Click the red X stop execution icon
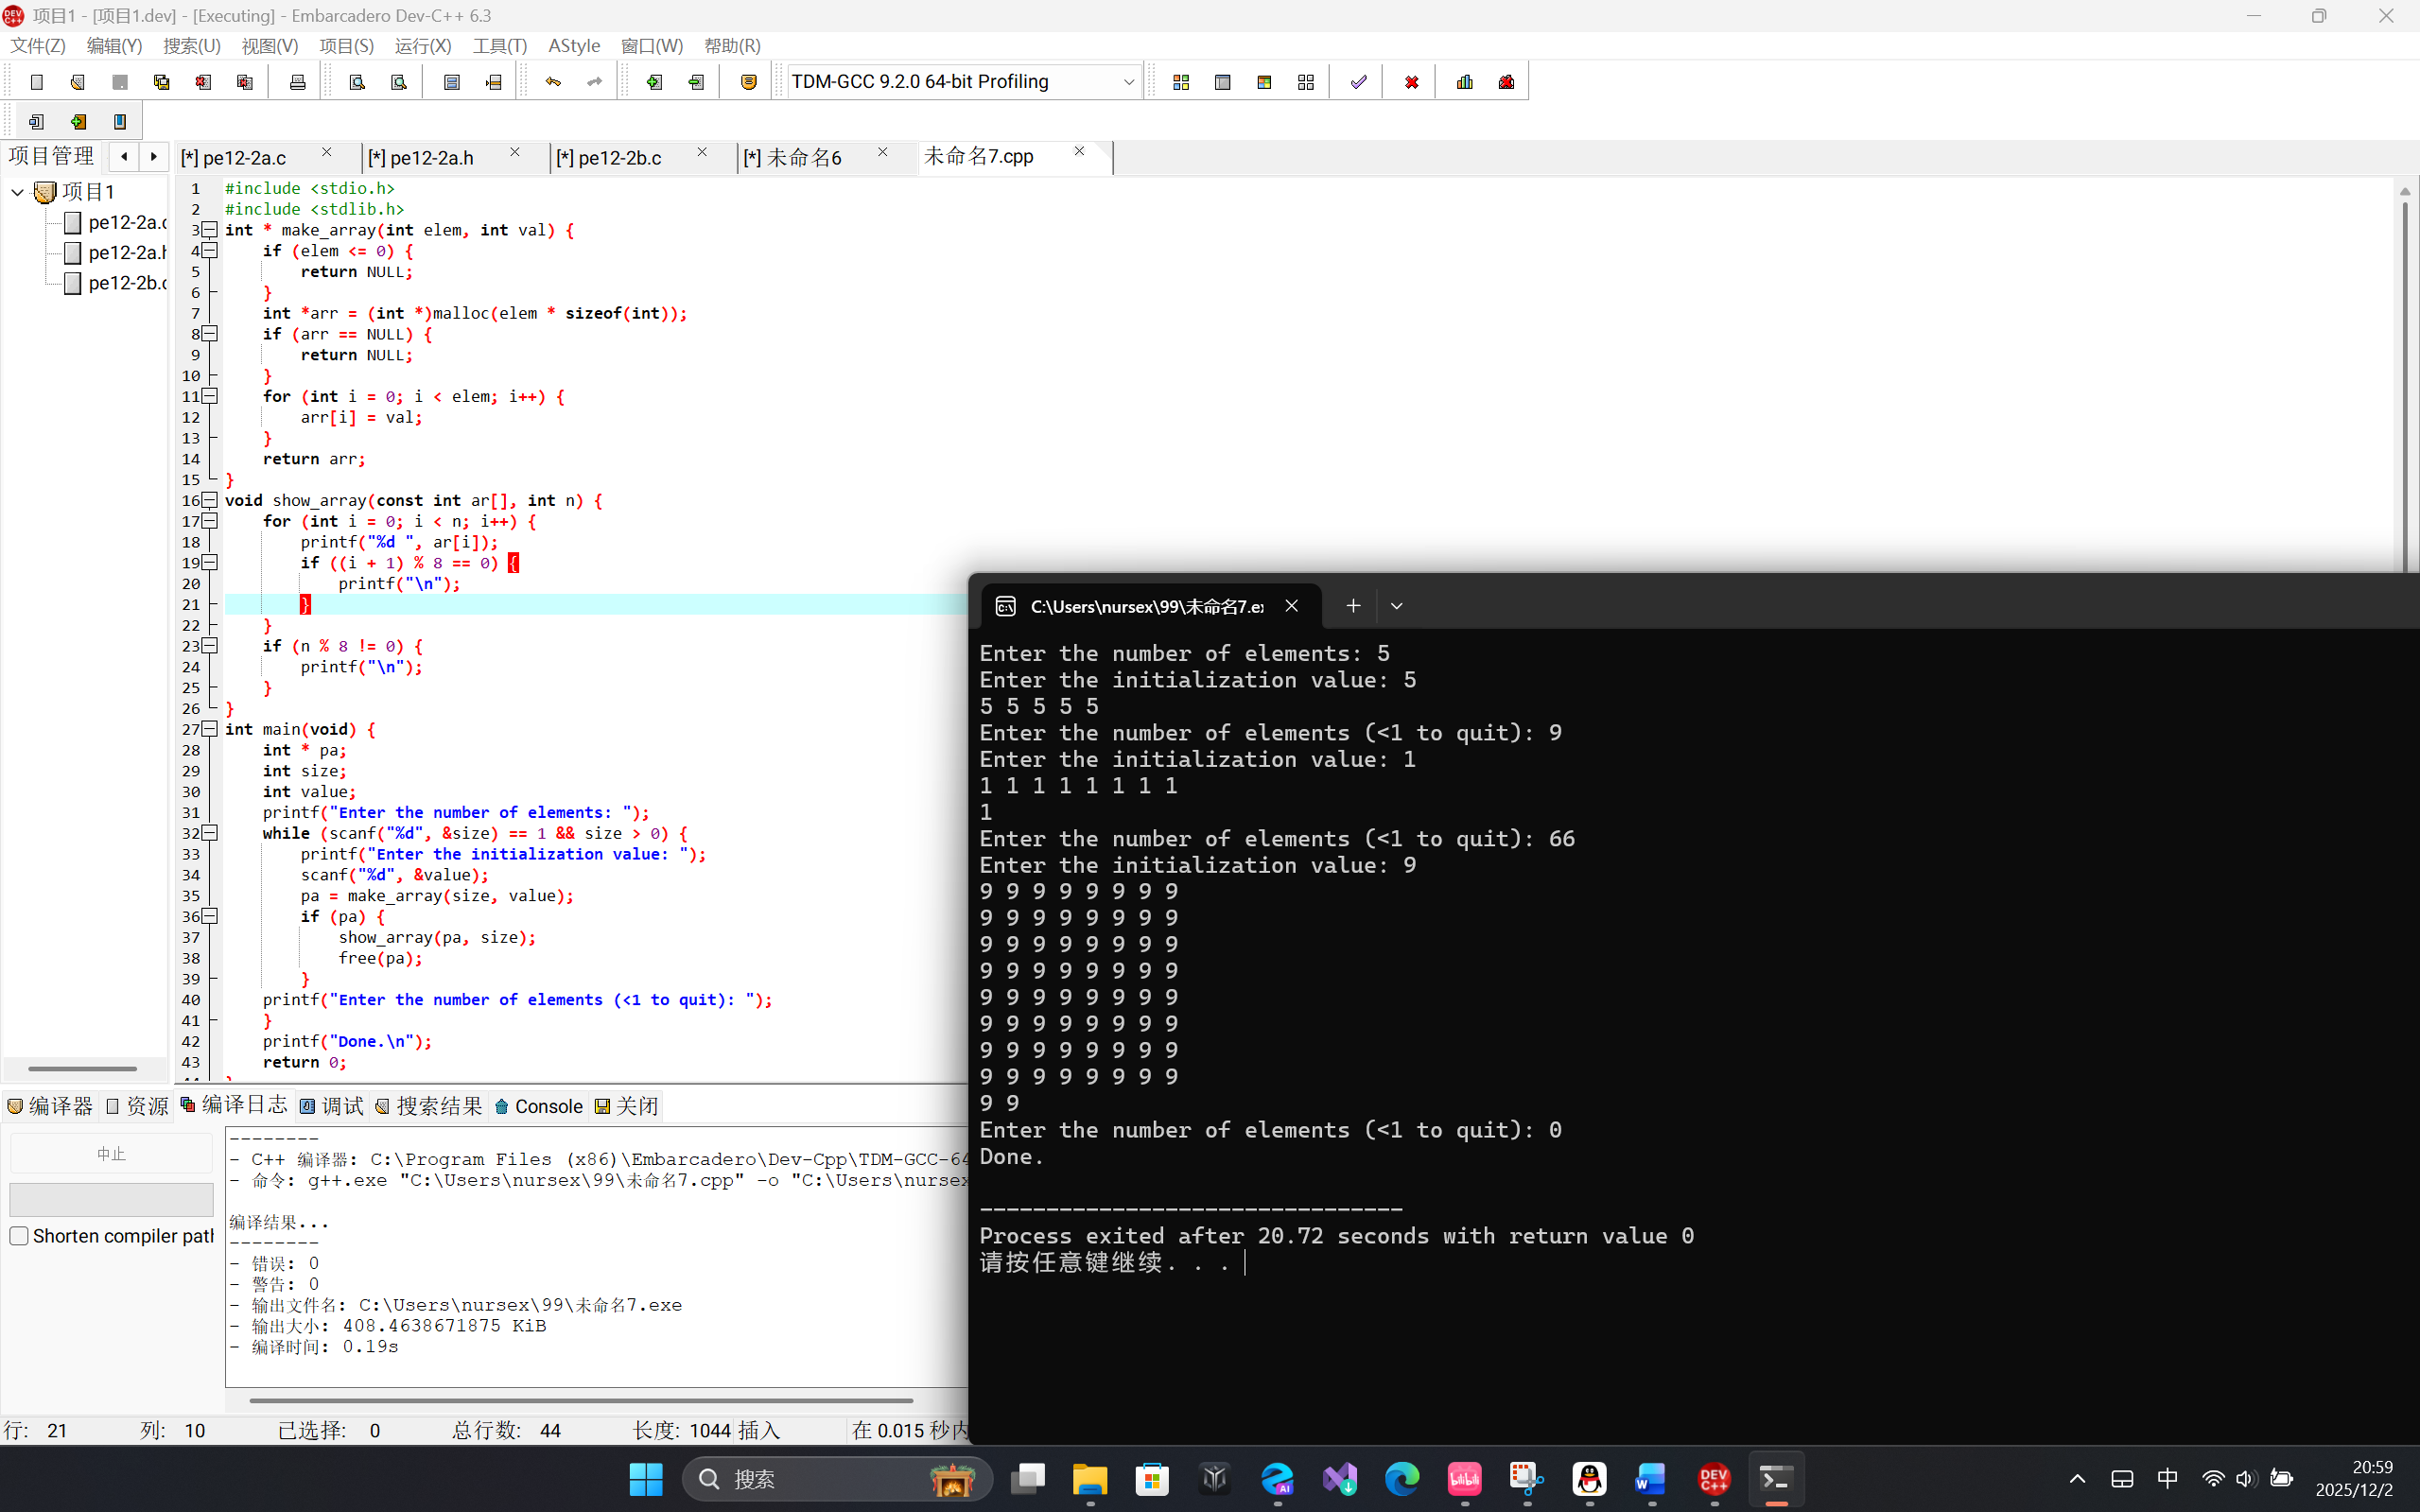The width and height of the screenshot is (2420, 1512). tap(1411, 82)
